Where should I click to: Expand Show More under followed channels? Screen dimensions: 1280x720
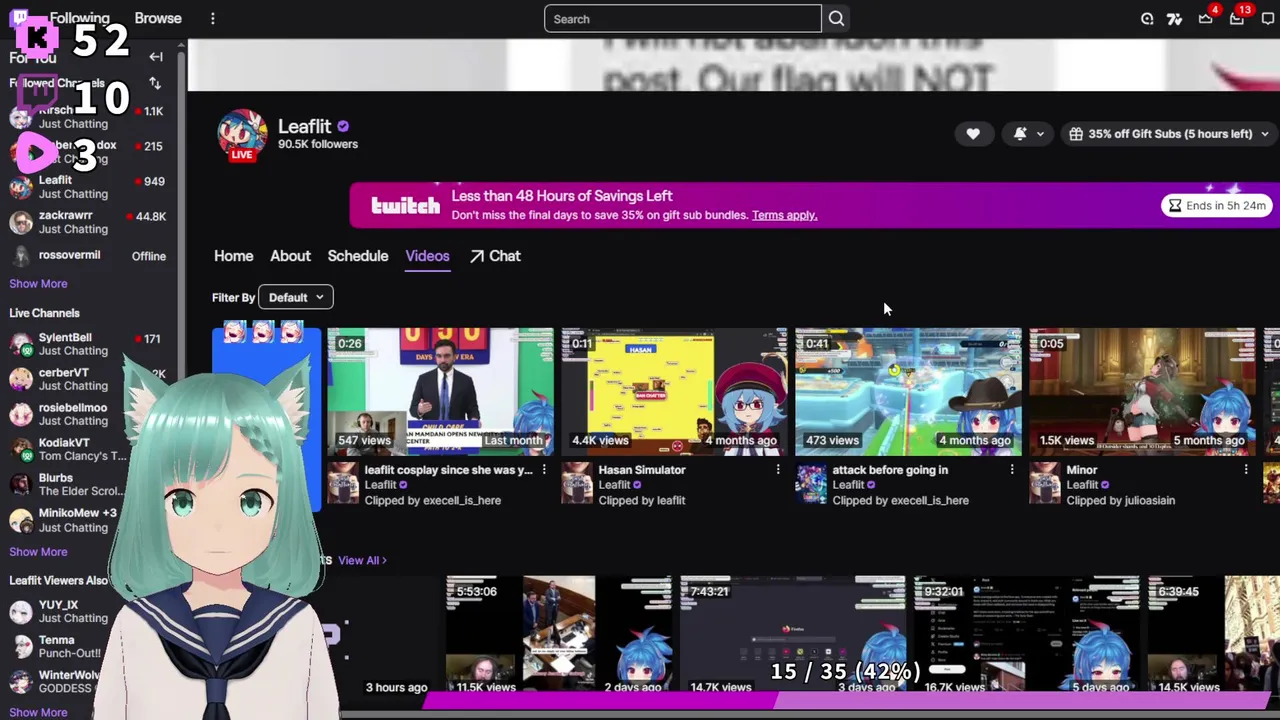38,284
